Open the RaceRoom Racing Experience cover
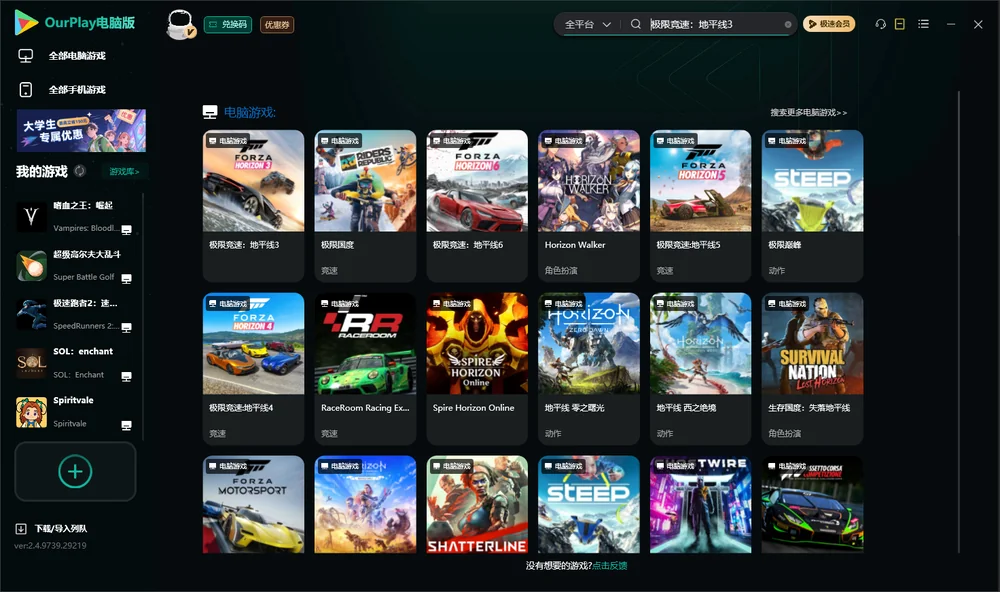The image size is (1000, 592). click(365, 344)
